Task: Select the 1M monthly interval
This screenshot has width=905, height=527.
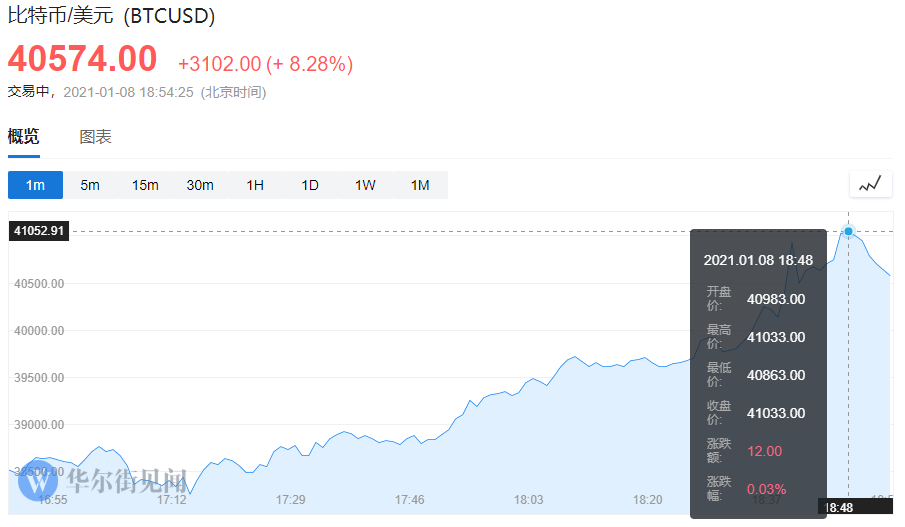Action: [420, 185]
